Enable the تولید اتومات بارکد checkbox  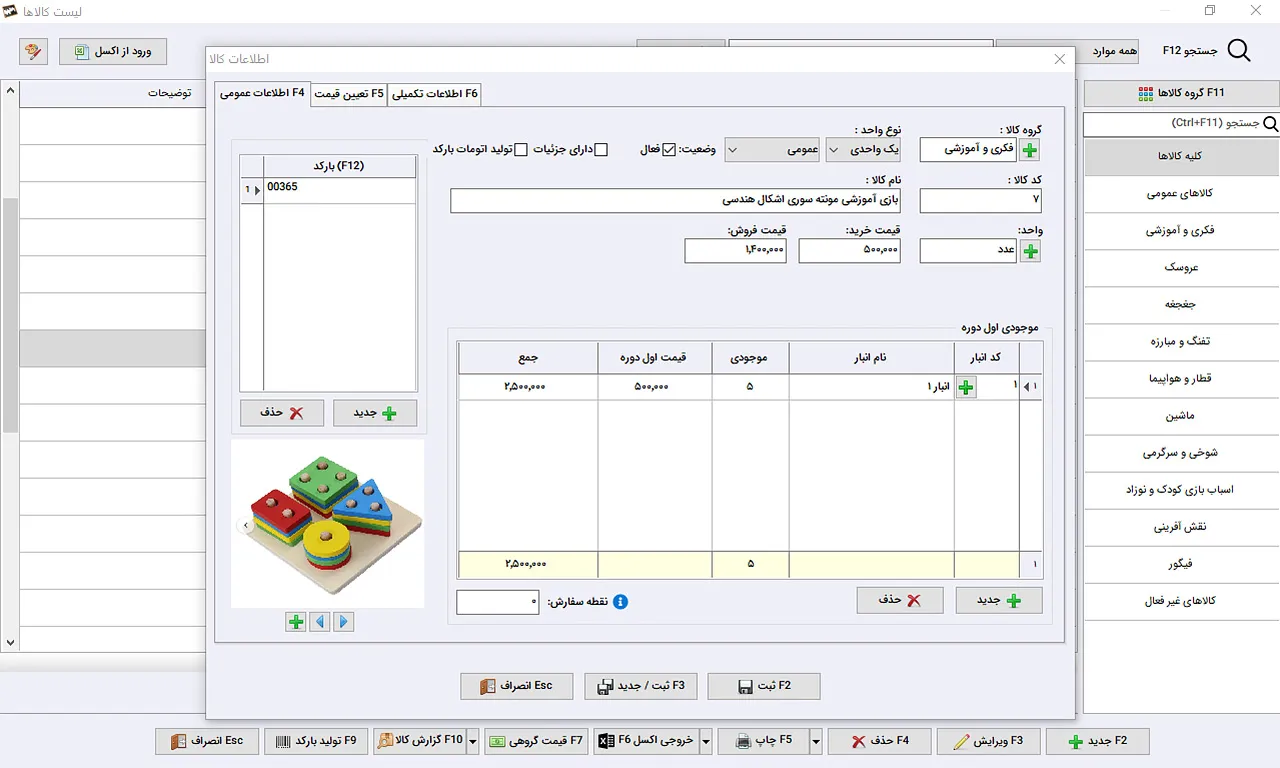click(x=521, y=150)
